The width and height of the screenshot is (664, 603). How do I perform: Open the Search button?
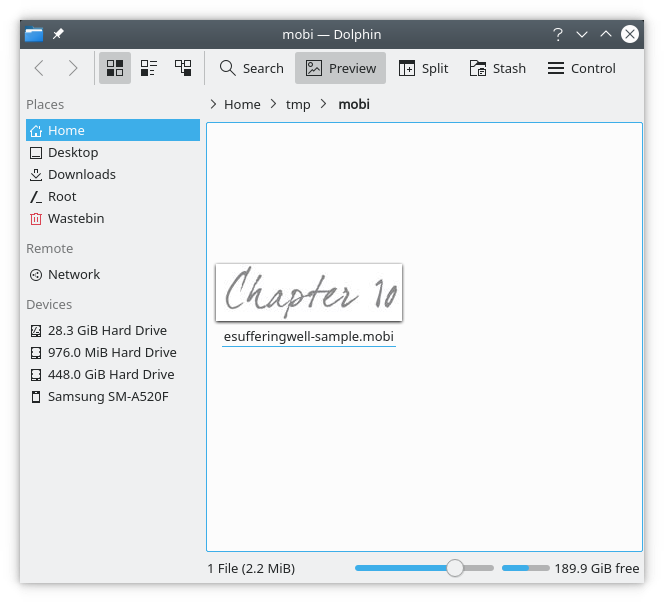coord(251,68)
